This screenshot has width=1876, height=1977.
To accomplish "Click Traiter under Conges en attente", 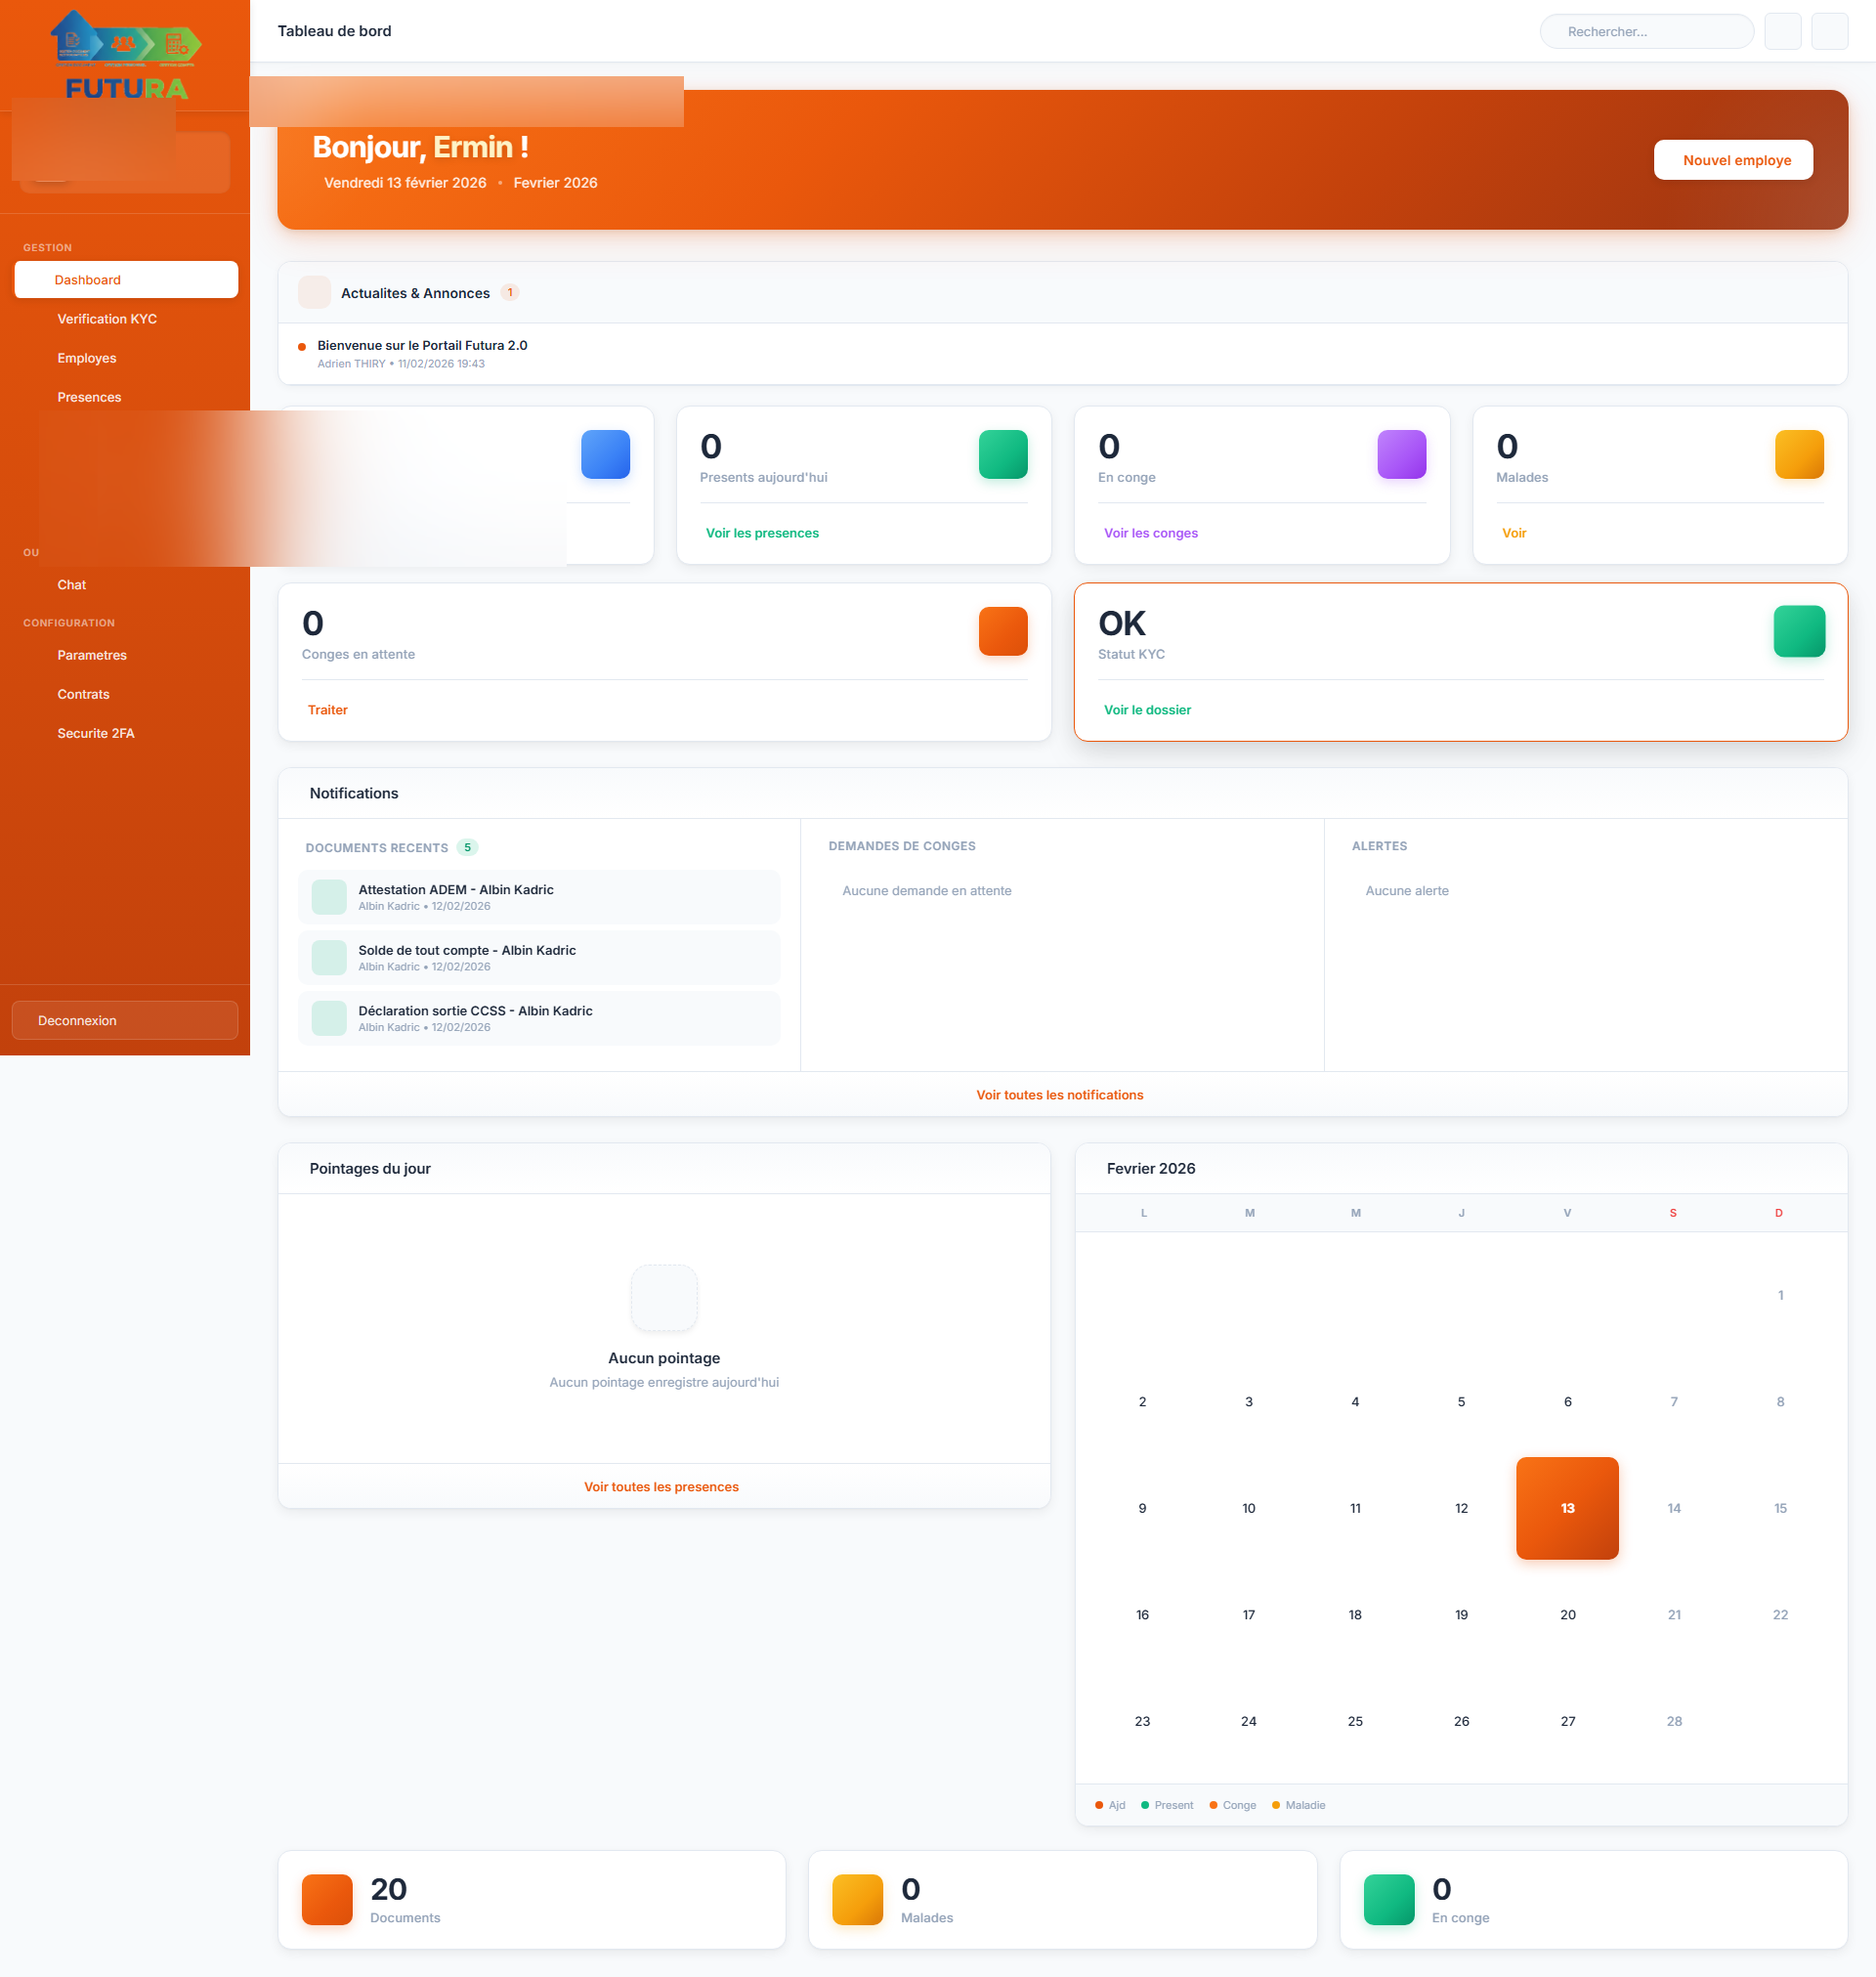I will pyautogui.click(x=328, y=709).
